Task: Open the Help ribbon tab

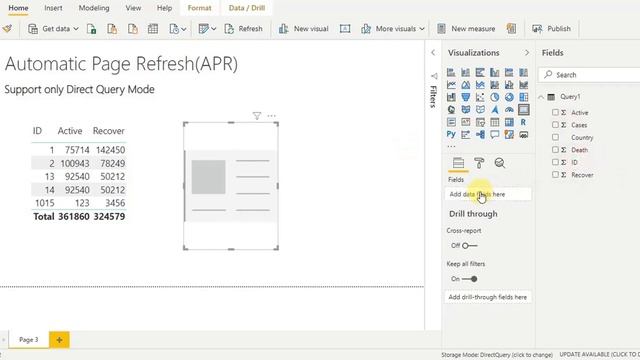Action: point(164,8)
